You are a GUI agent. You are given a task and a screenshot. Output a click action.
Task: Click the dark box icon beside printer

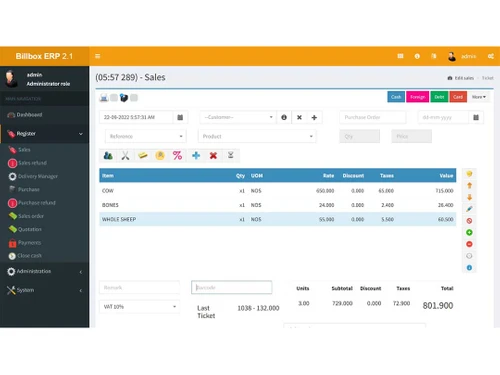(x=124, y=98)
